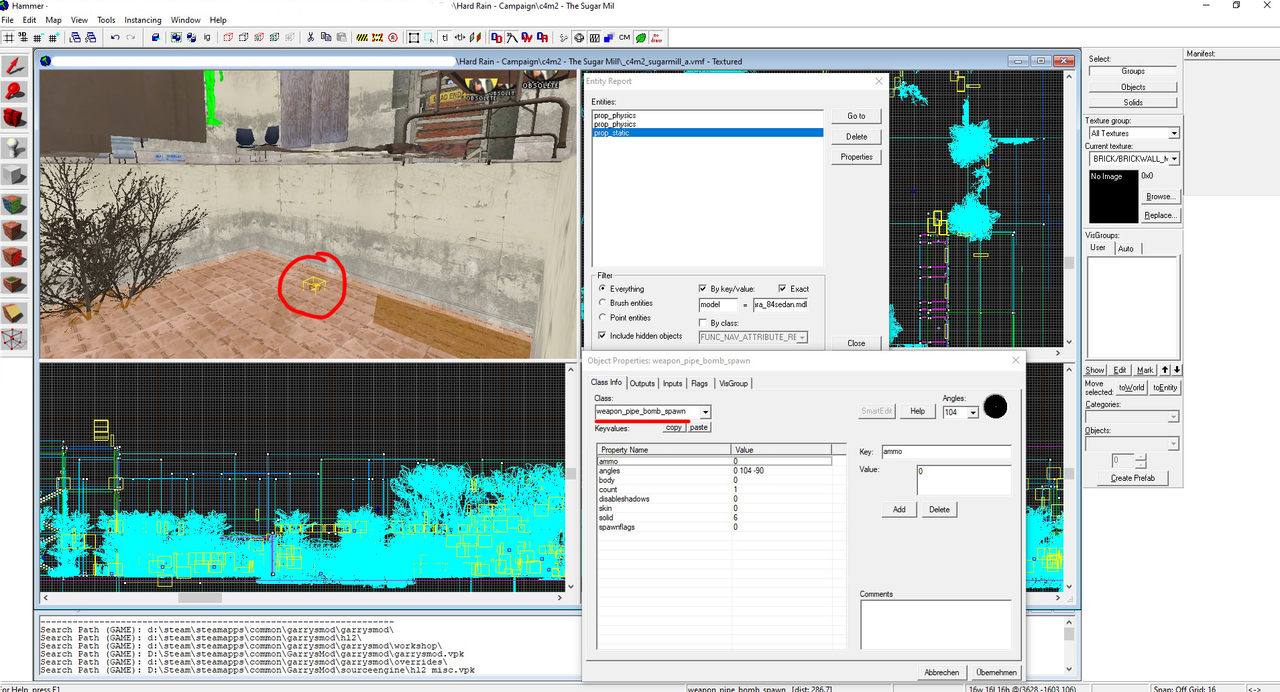This screenshot has height=692, width=1280.
Task: Switch to the Outputs tab
Action: coord(642,383)
